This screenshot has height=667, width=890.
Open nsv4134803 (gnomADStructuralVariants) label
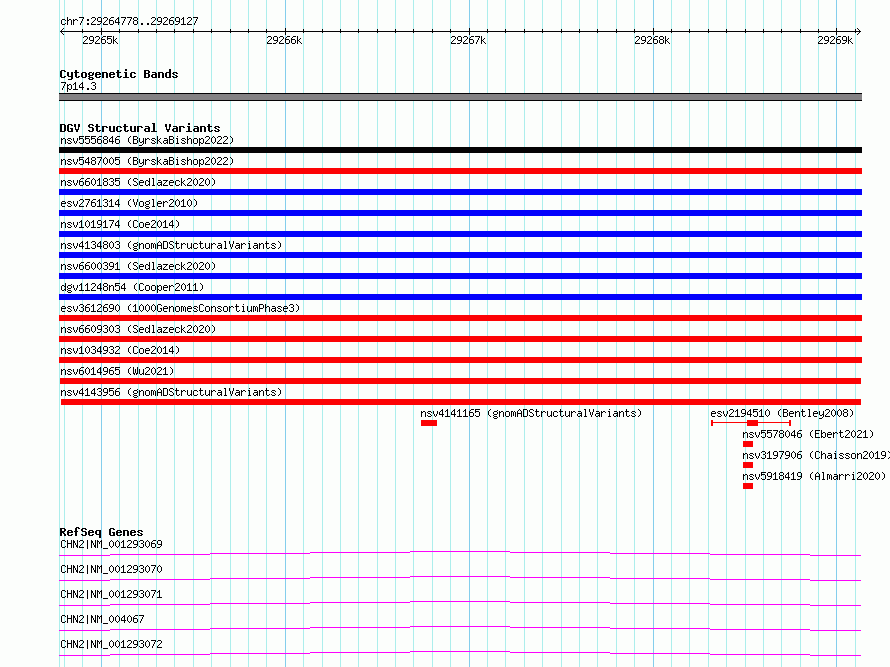pos(171,245)
